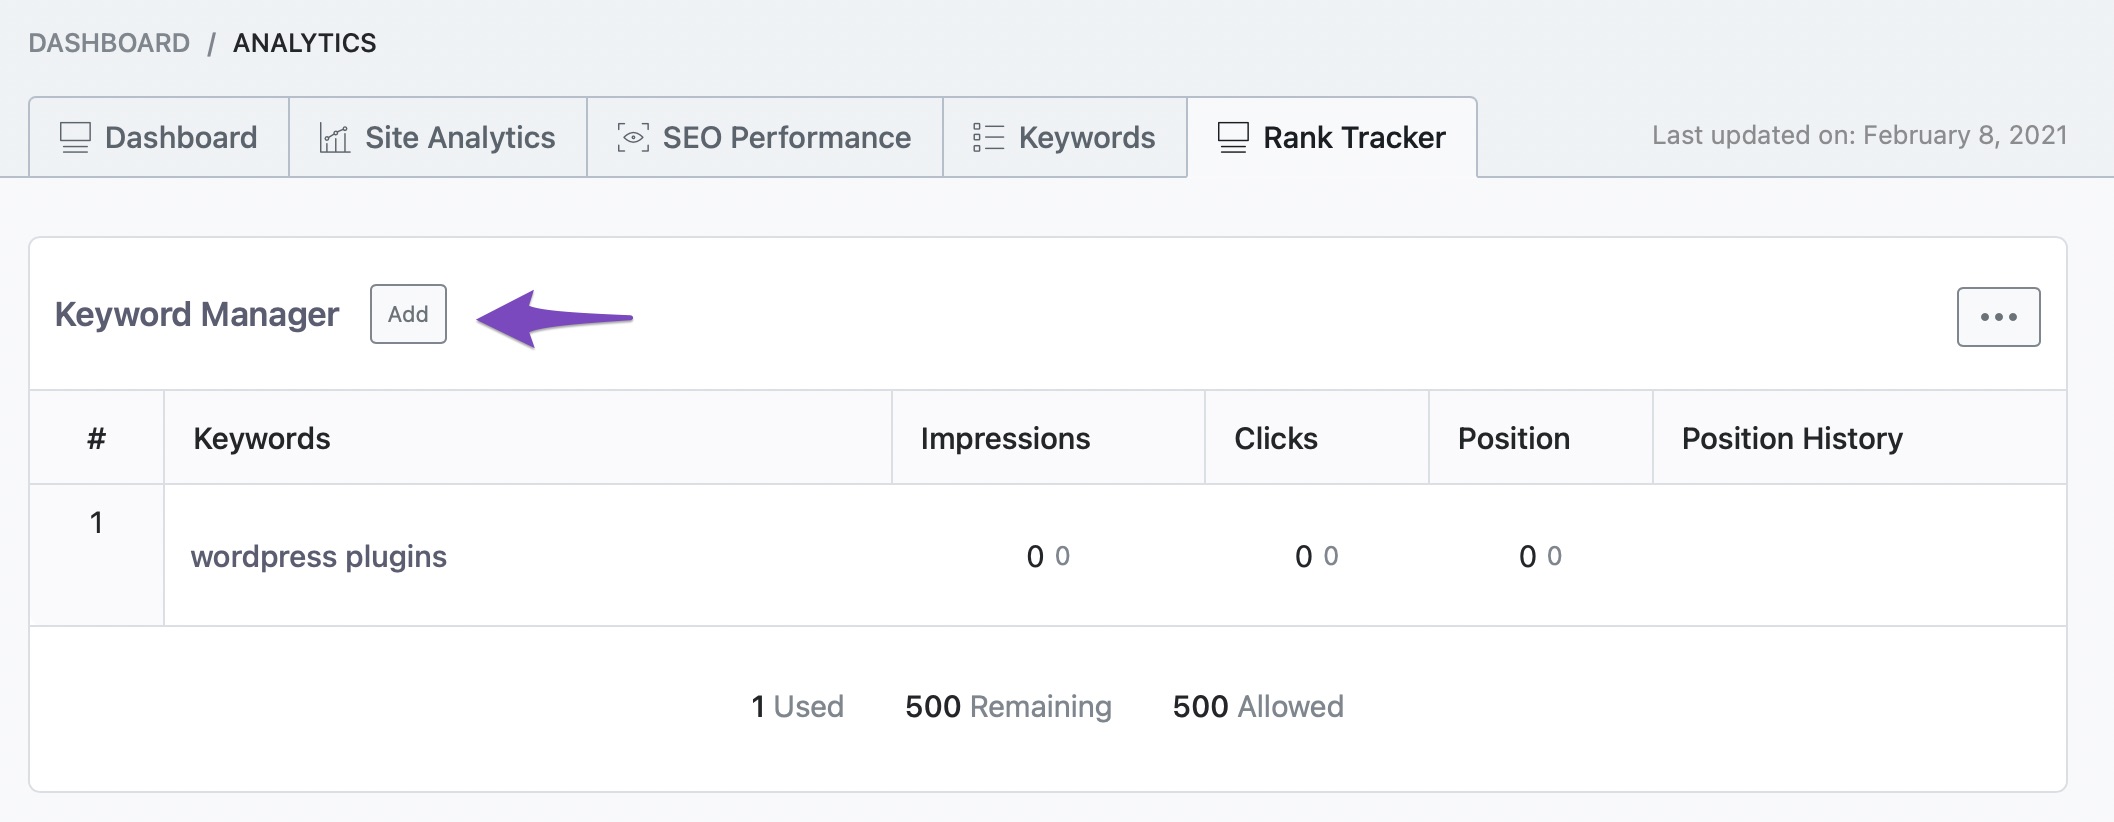Open the wordpress plugins keyword

point(319,556)
